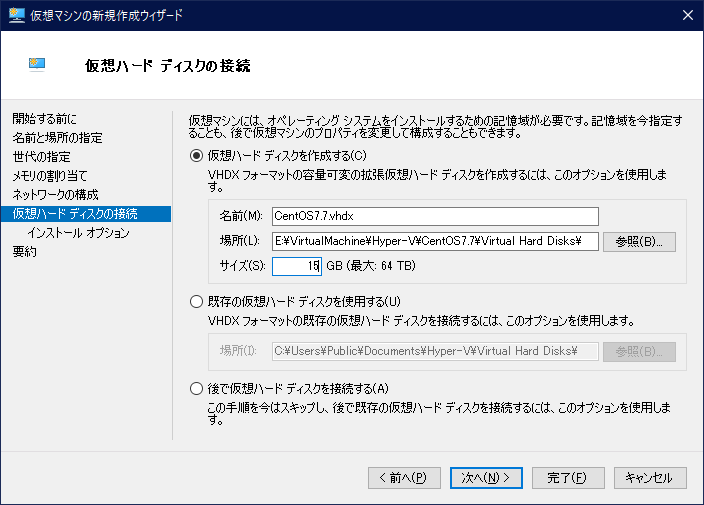
Task: Open the ネットワークの構成 step
Action: tap(55, 195)
